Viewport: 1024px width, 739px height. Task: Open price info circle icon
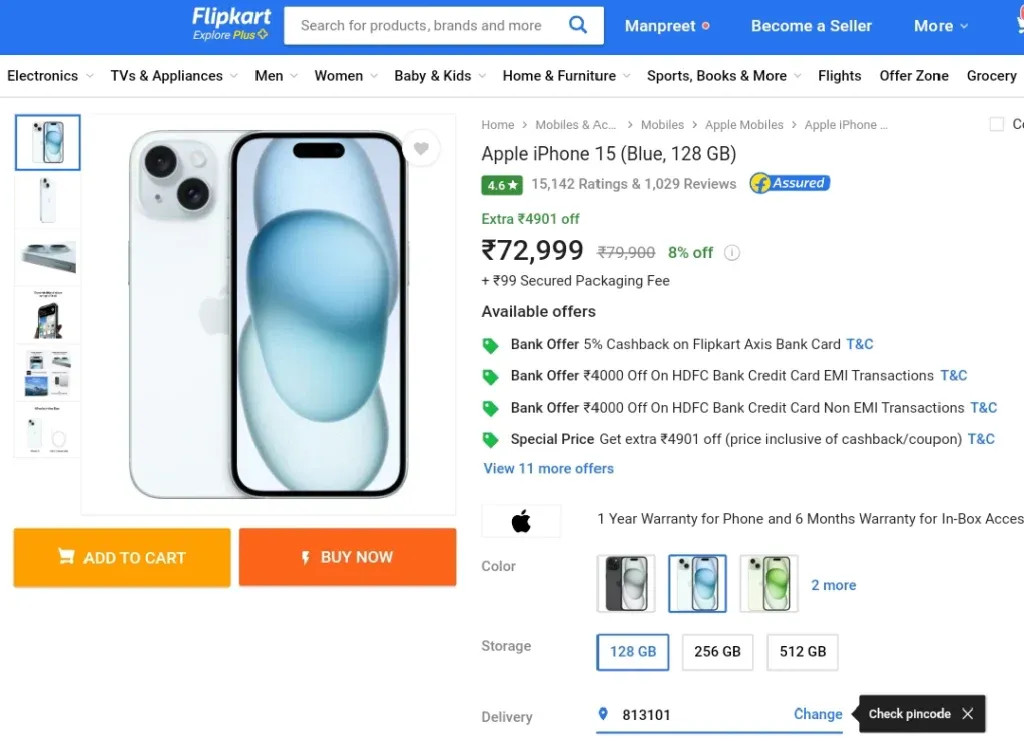click(x=732, y=253)
